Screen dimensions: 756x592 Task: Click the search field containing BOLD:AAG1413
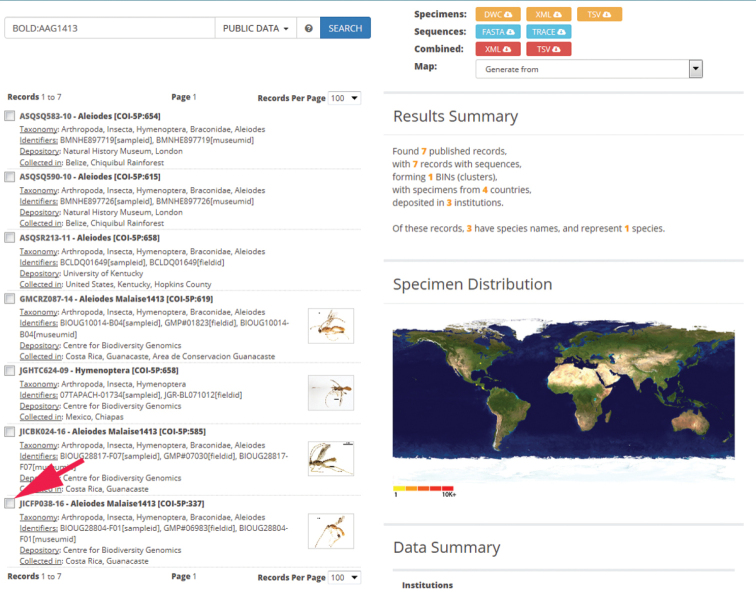pyautogui.click(x=109, y=29)
